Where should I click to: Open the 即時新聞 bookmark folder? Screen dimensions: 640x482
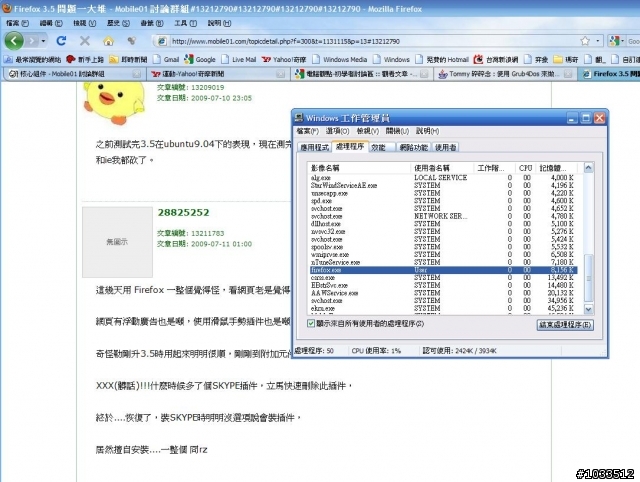pyautogui.click(x=128, y=60)
